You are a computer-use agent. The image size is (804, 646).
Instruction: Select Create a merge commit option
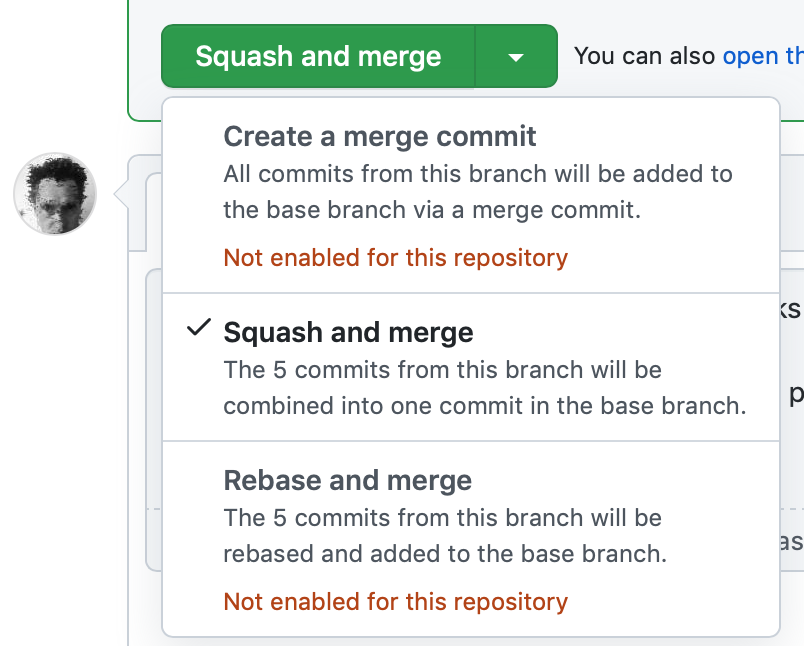[471, 195]
